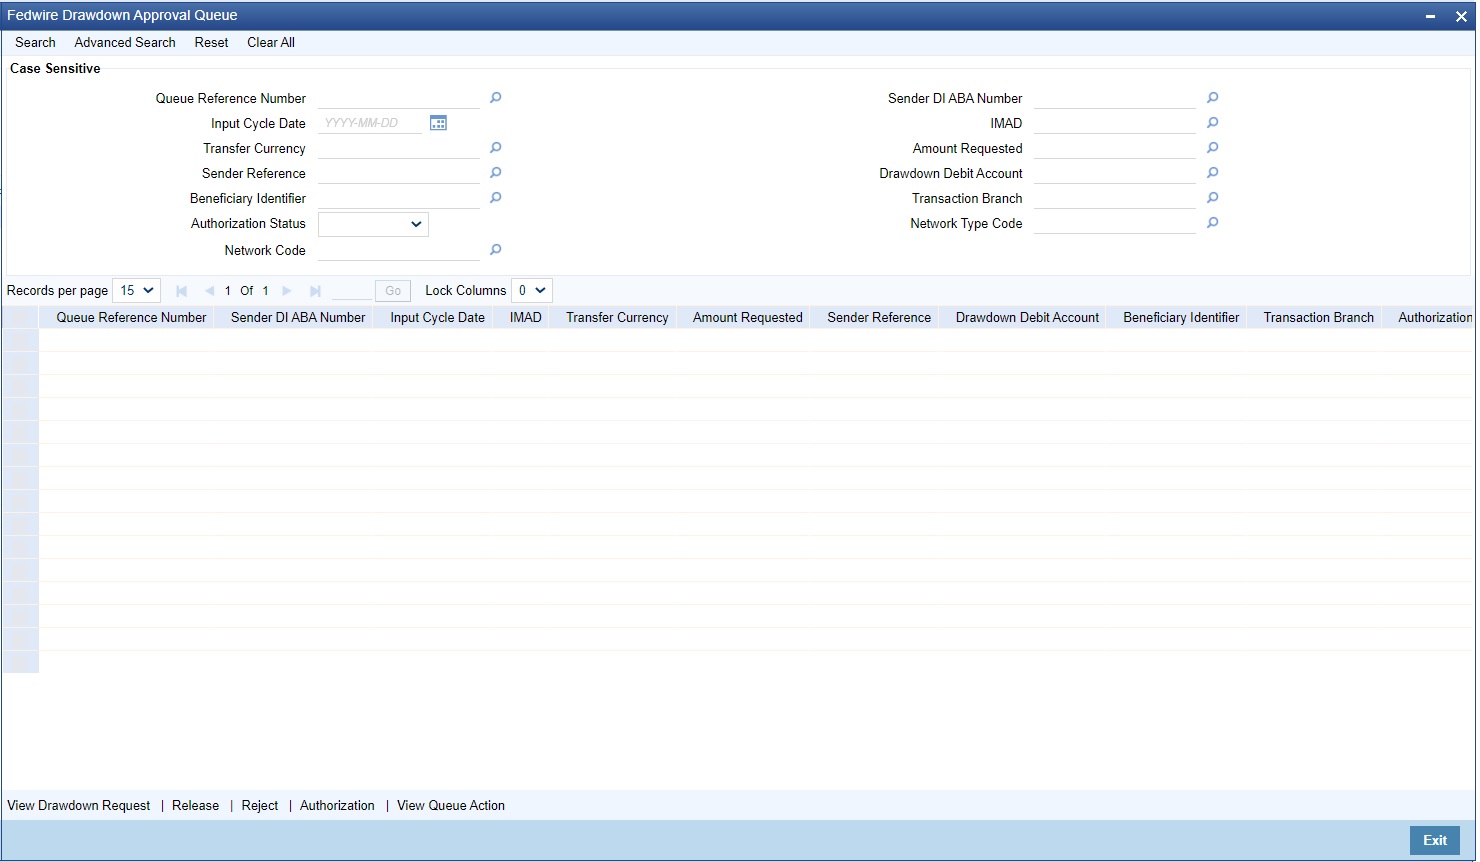This screenshot has height=862, width=1480.
Task: Focus the Network Code input field
Action: coord(399,250)
